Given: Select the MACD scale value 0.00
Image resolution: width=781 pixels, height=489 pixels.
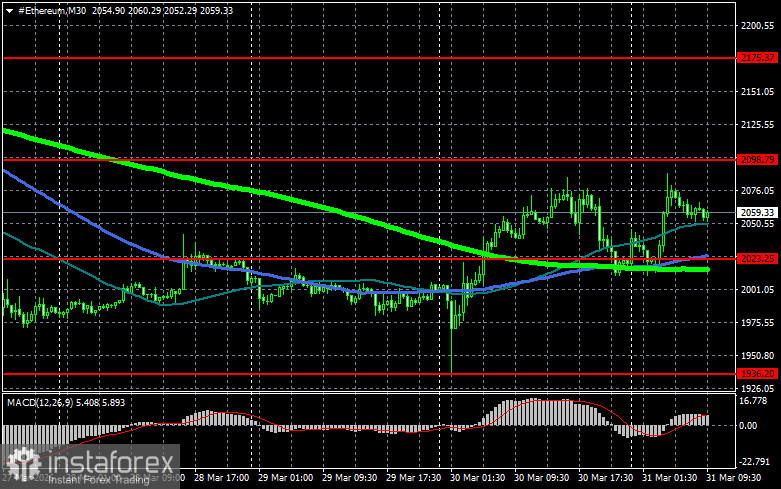Looking at the screenshot, I should click(748, 426).
